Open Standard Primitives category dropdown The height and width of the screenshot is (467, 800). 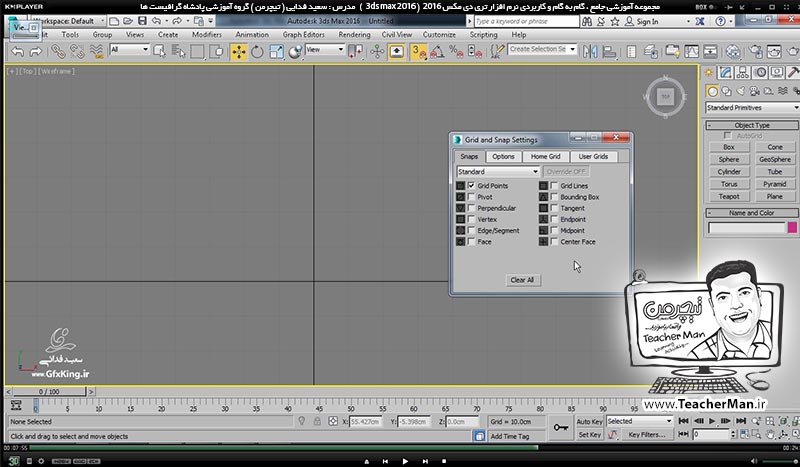coord(752,108)
